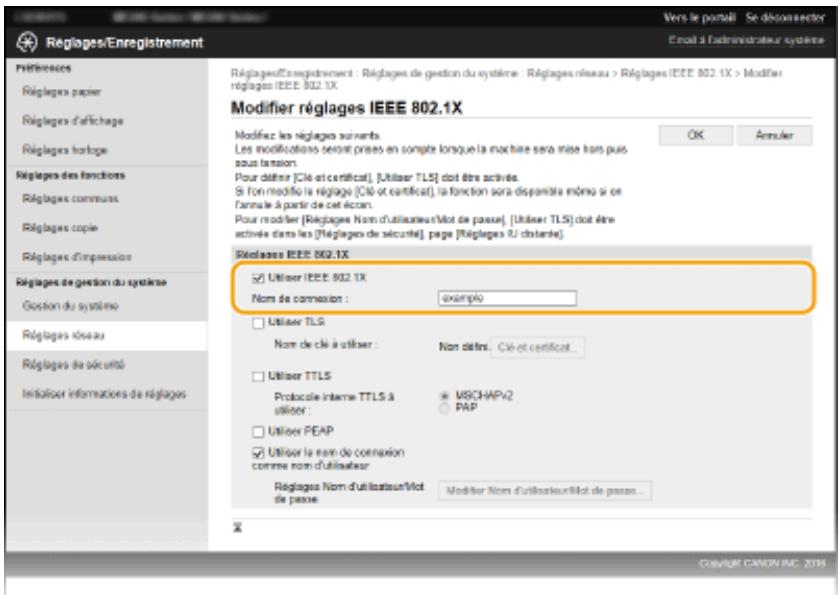Click the Nom de connexion input field

[507, 298]
